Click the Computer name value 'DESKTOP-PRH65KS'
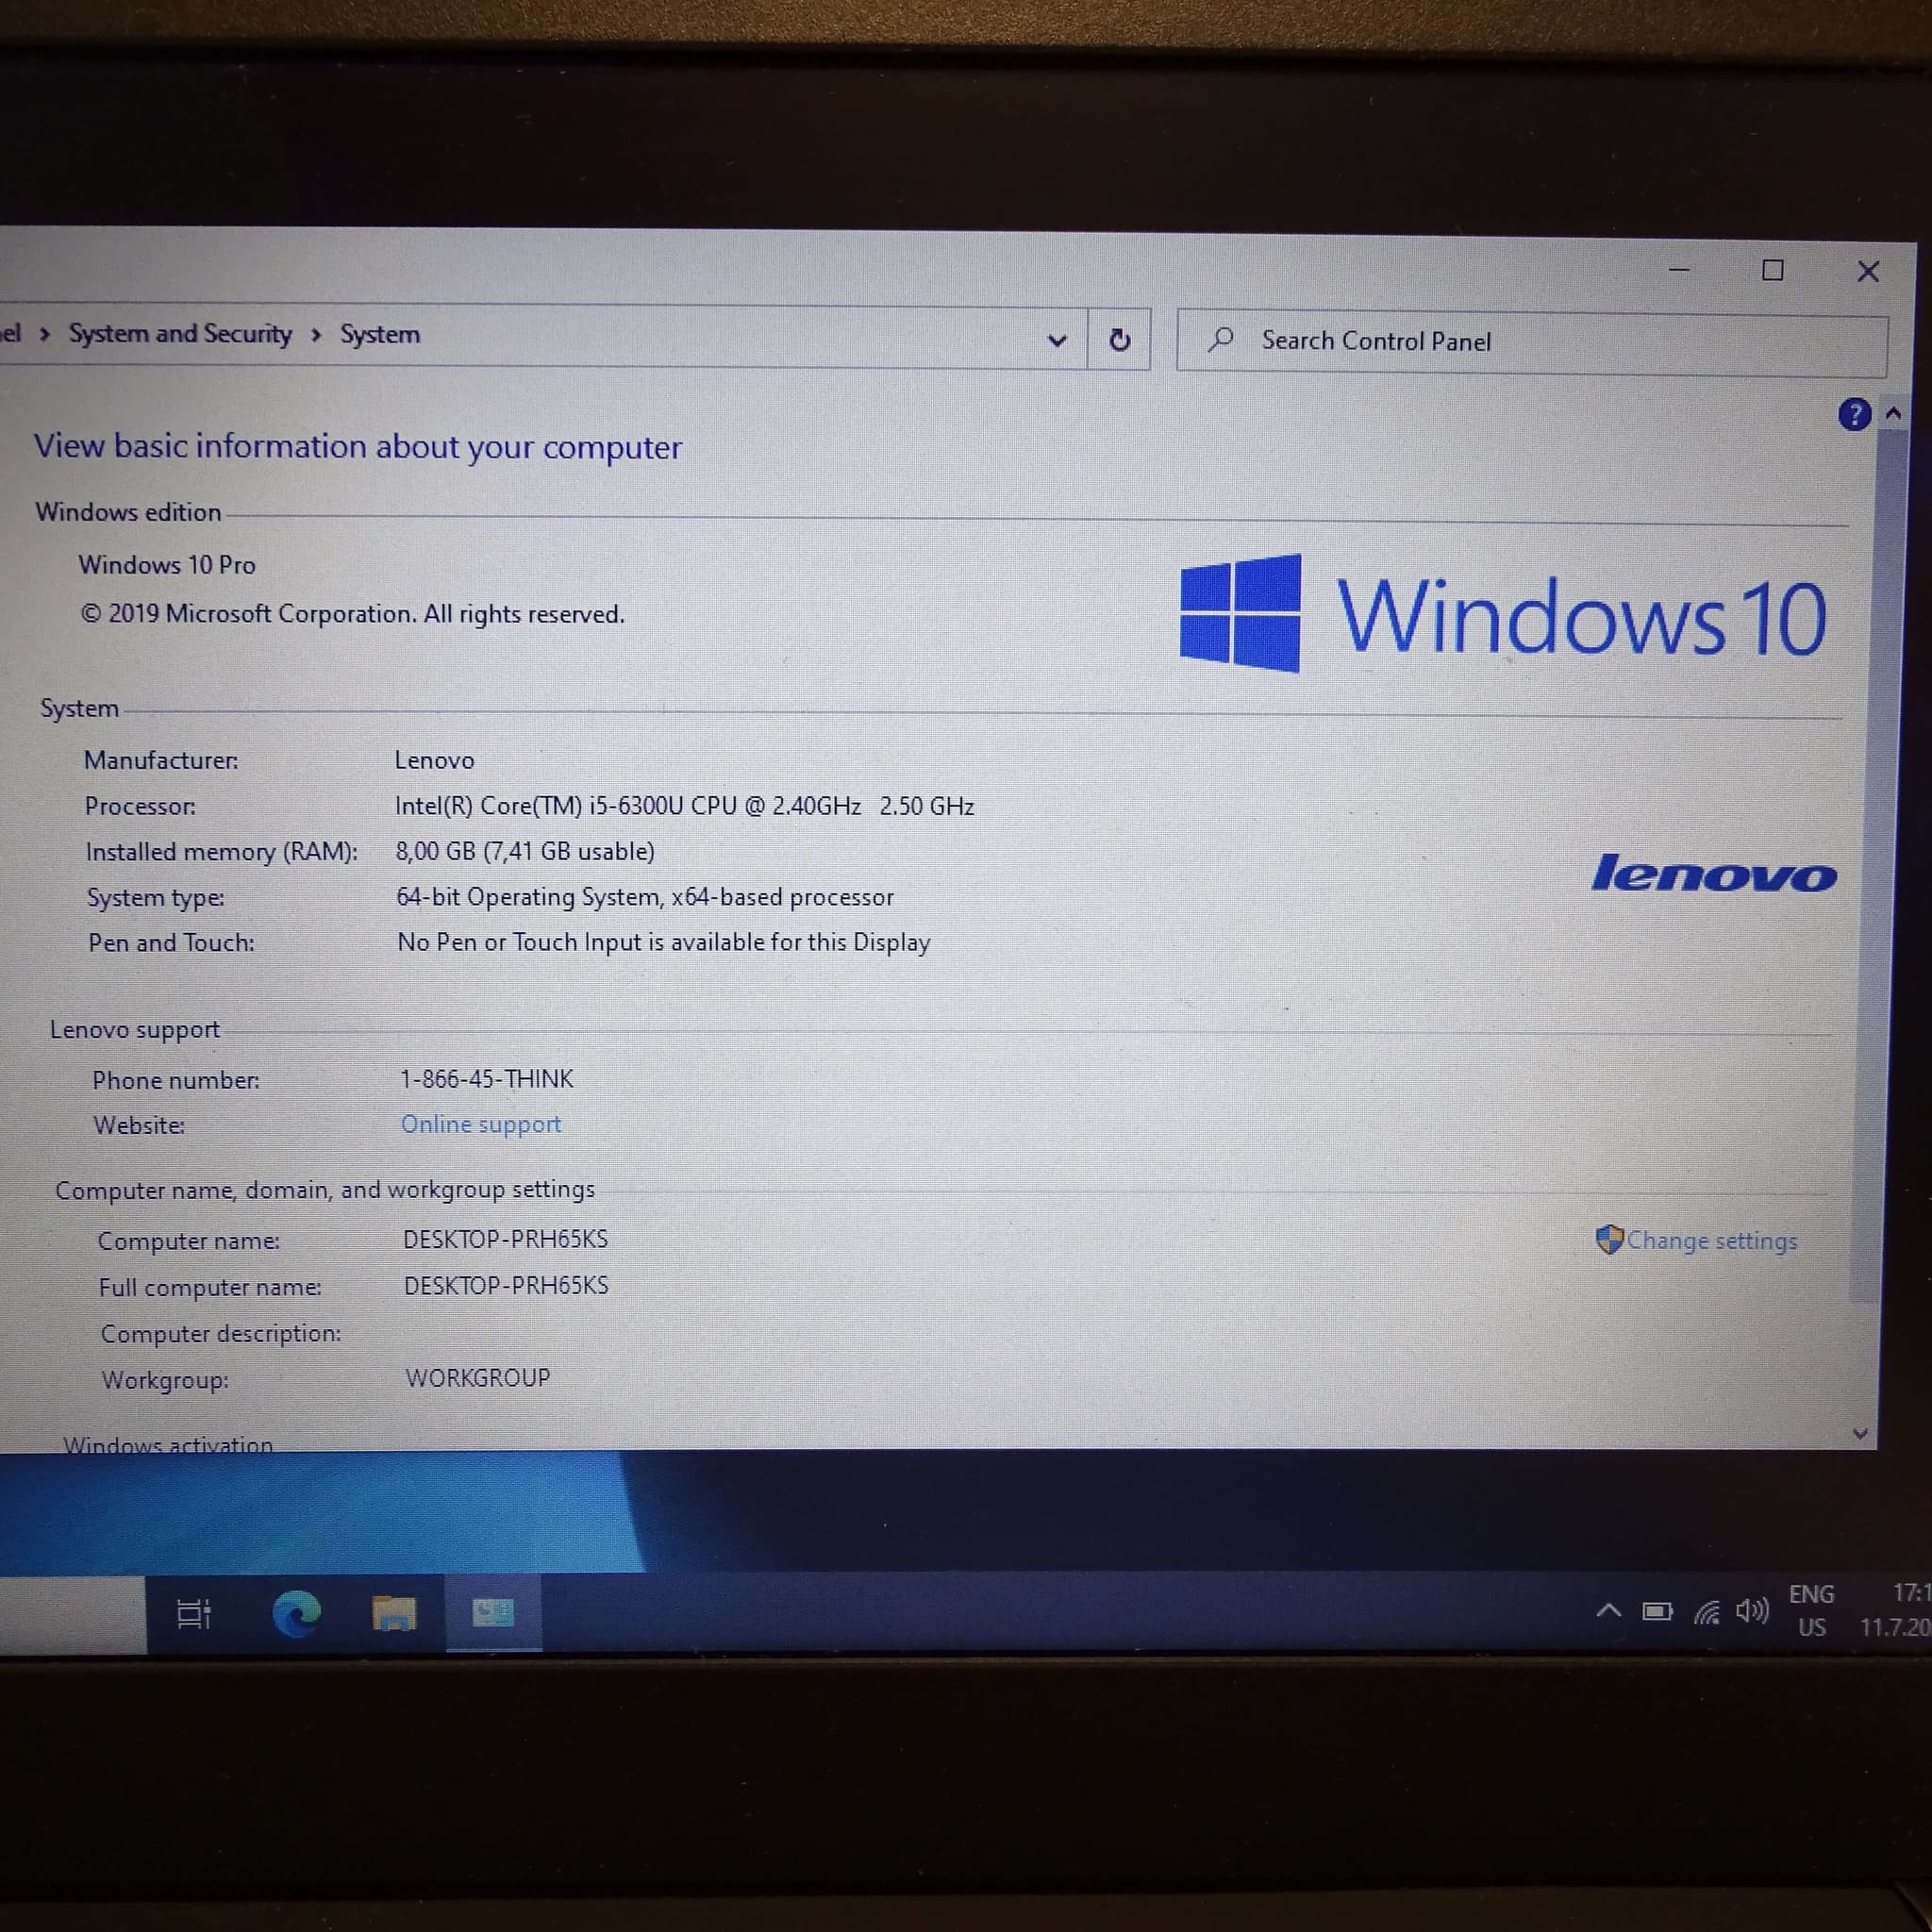The width and height of the screenshot is (1932, 1932). (505, 1239)
